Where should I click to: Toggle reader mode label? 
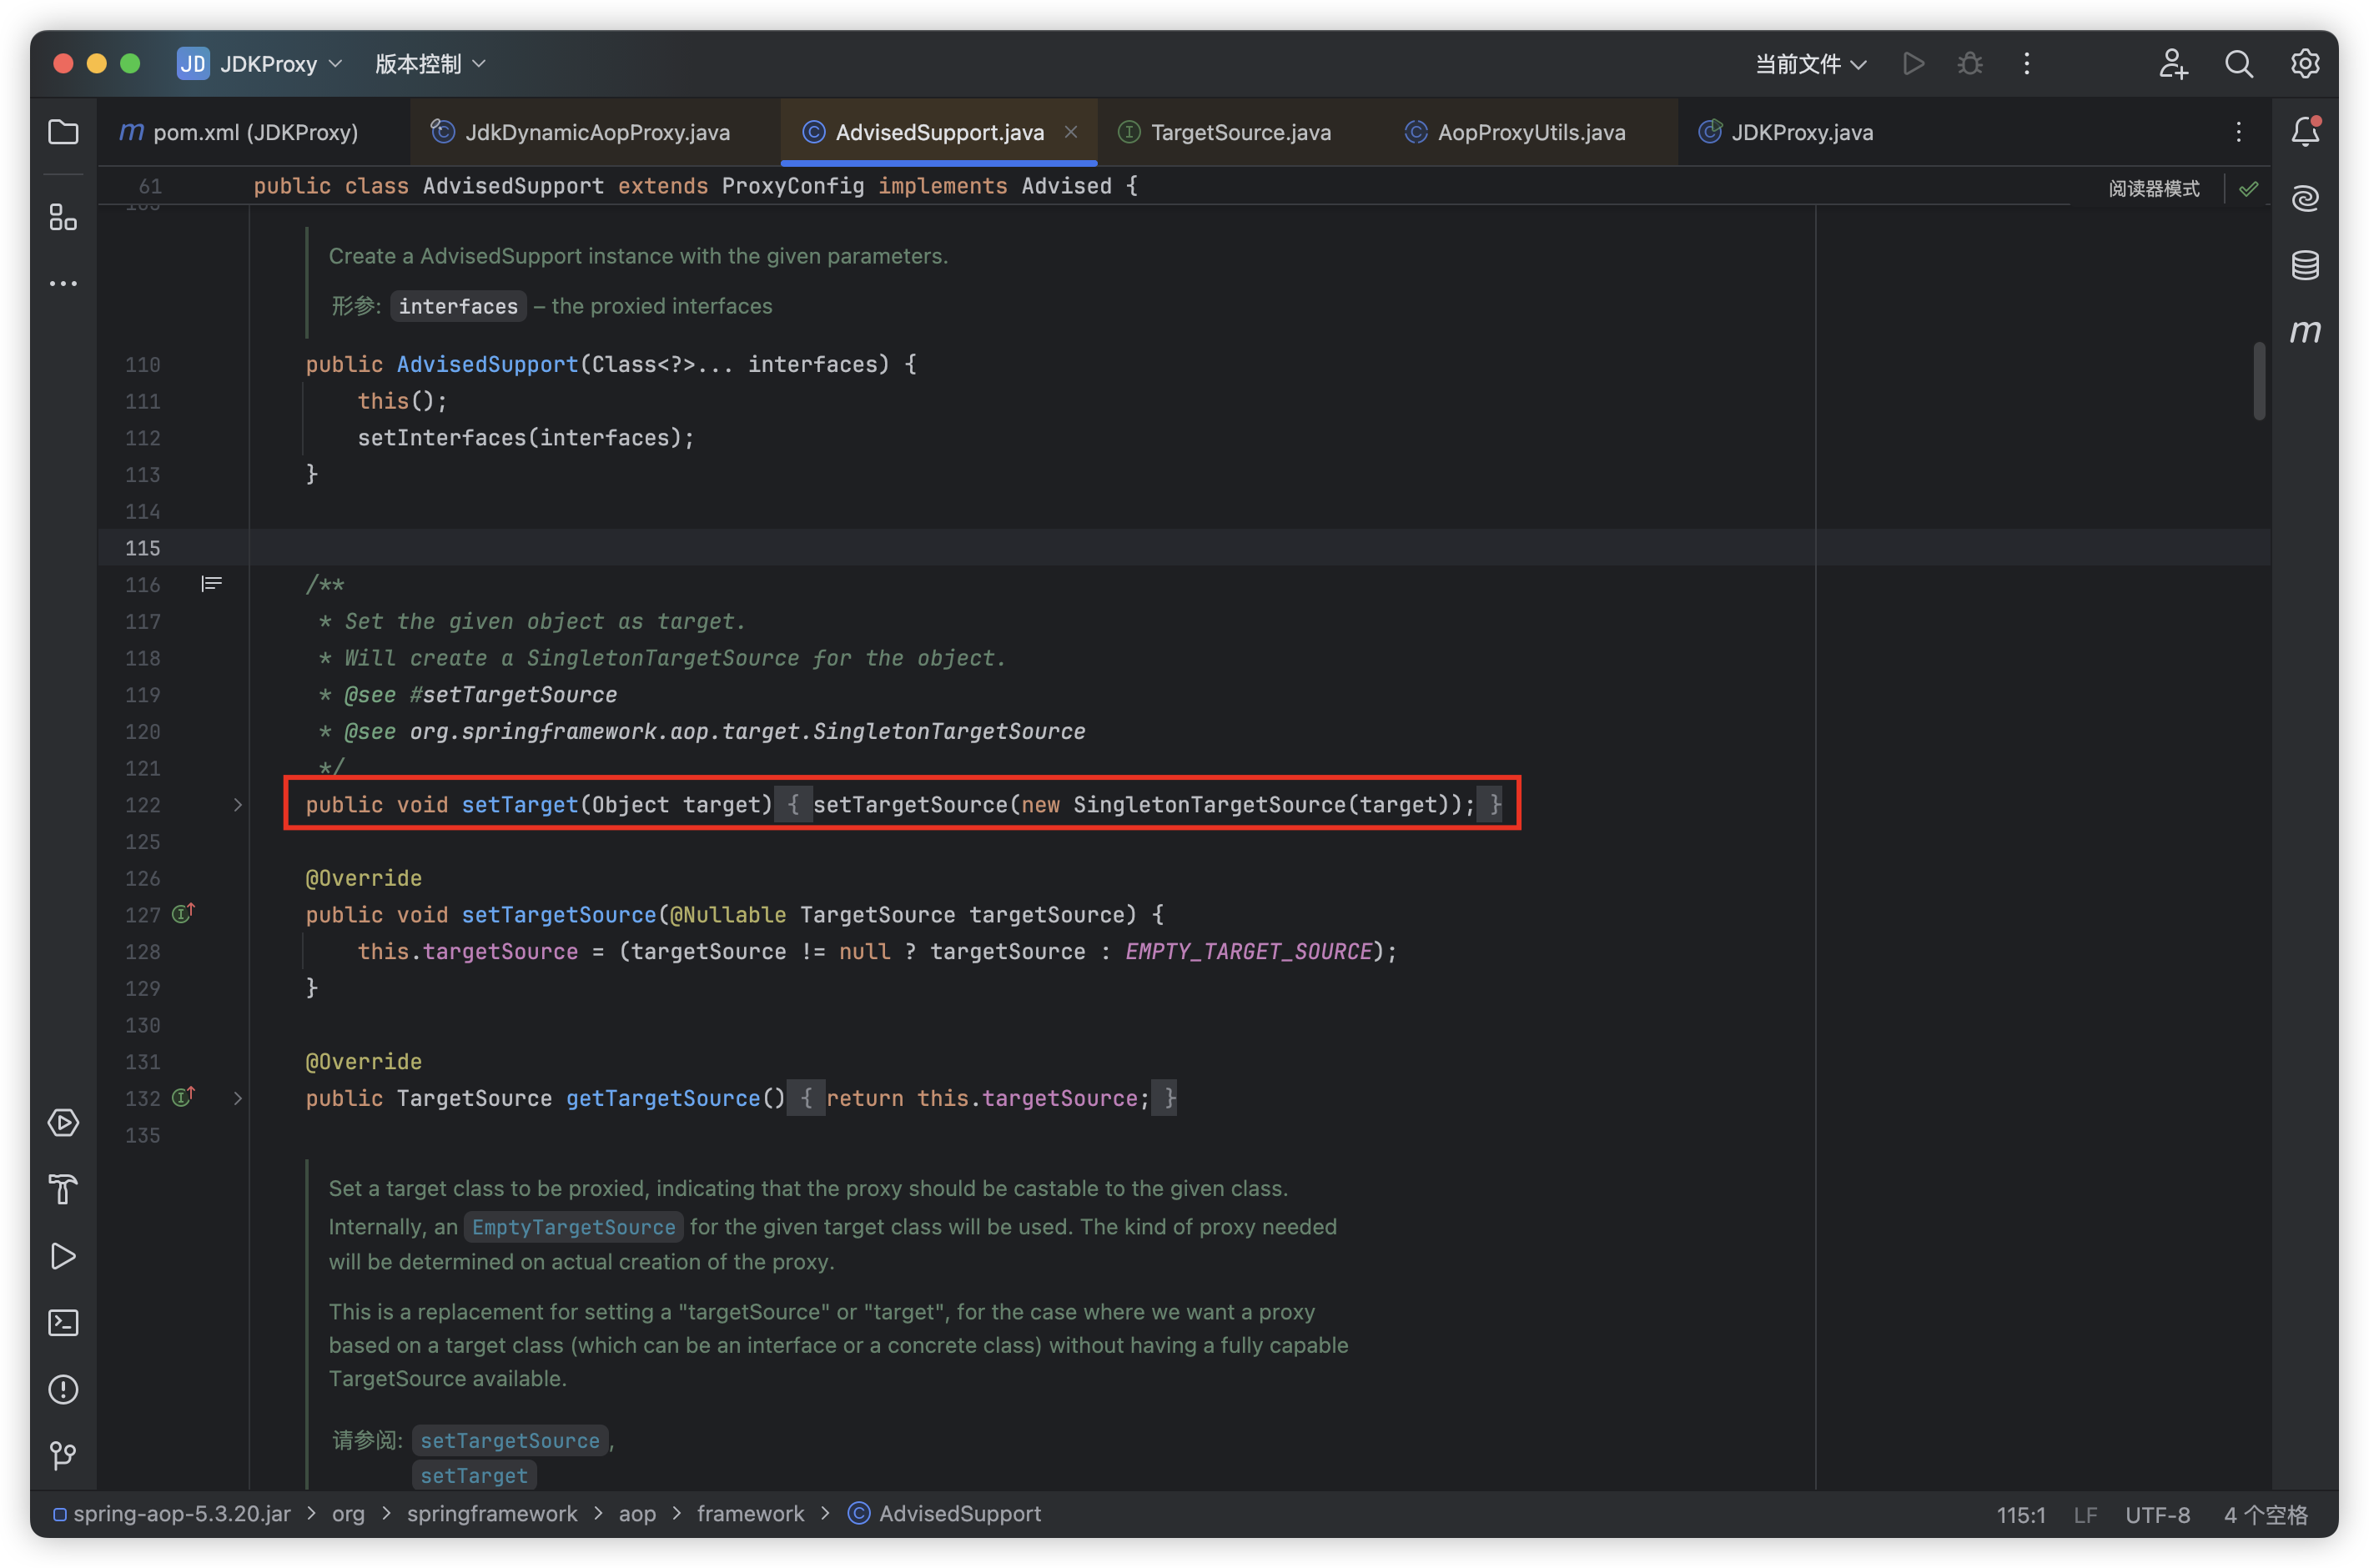[2154, 188]
